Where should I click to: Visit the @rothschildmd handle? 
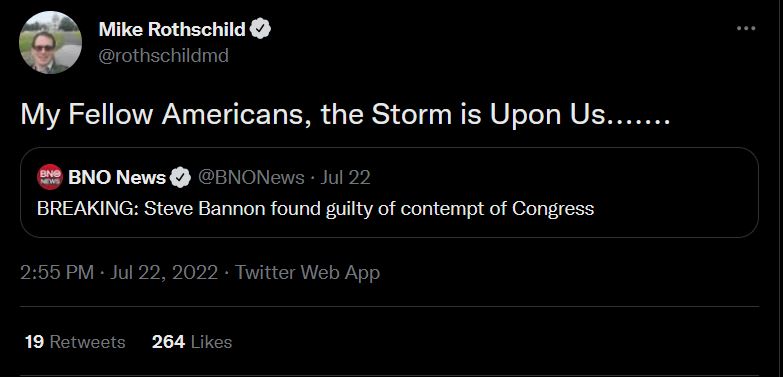(164, 55)
